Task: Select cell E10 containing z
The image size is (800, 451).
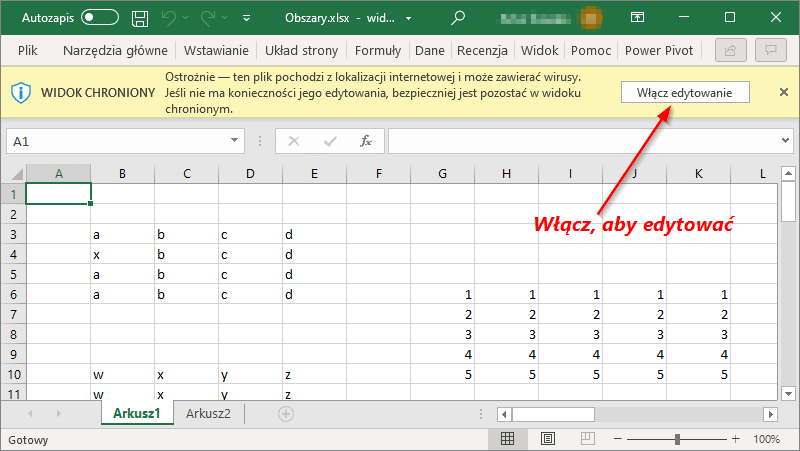Action: [314, 374]
